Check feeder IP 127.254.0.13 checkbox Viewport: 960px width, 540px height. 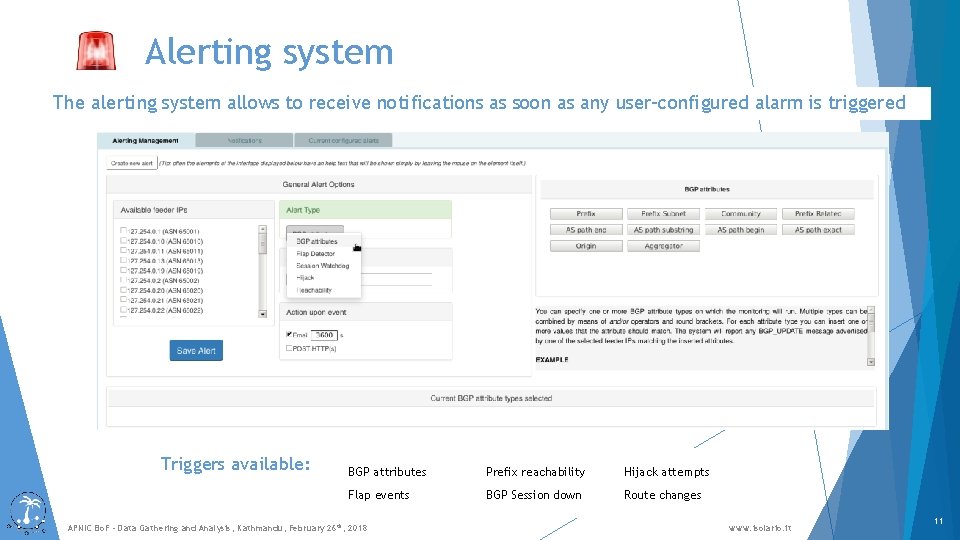(123, 260)
